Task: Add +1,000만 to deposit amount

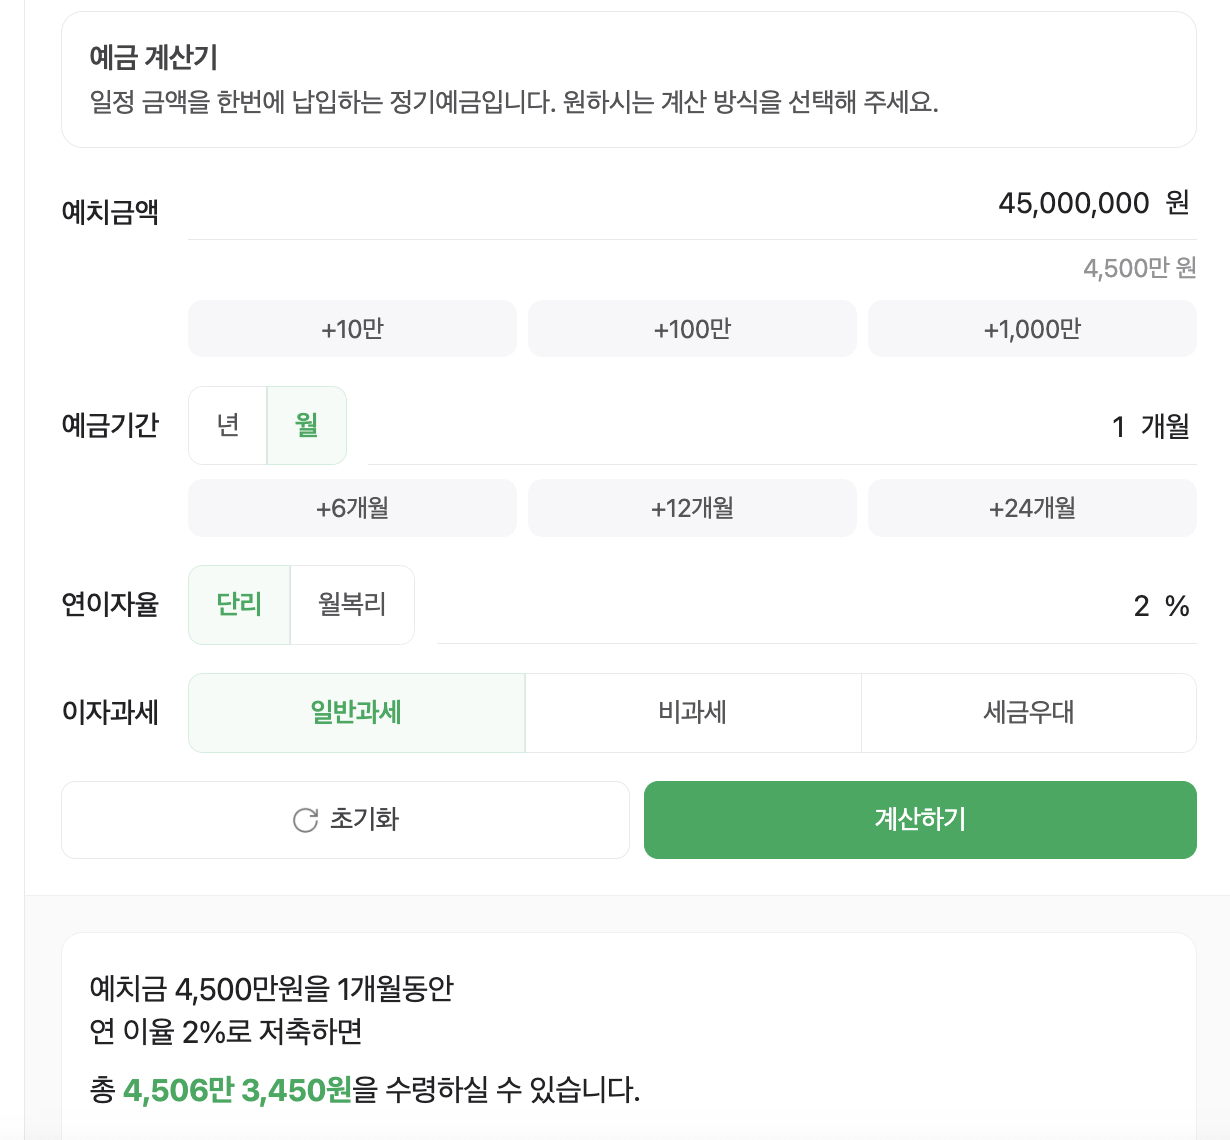Action: 1032,329
